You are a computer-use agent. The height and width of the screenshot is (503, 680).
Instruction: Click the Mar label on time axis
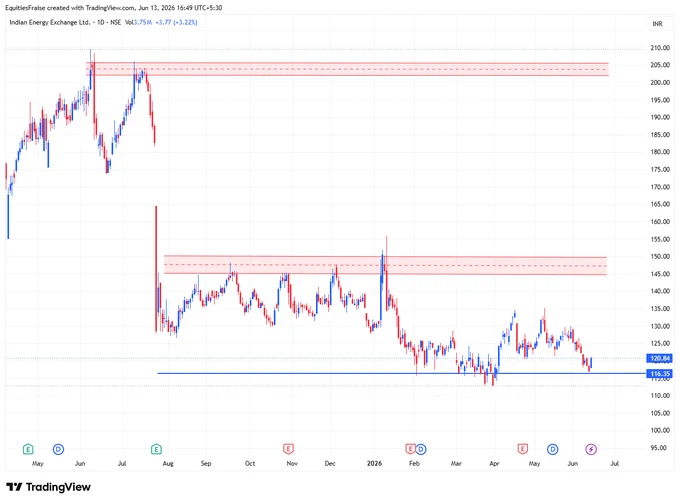click(456, 464)
